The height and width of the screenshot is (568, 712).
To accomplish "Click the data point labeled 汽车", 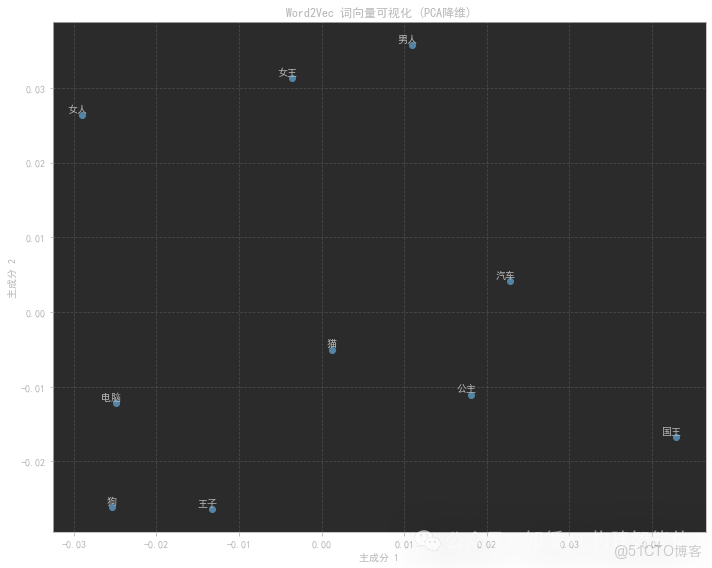I will 510,282.
